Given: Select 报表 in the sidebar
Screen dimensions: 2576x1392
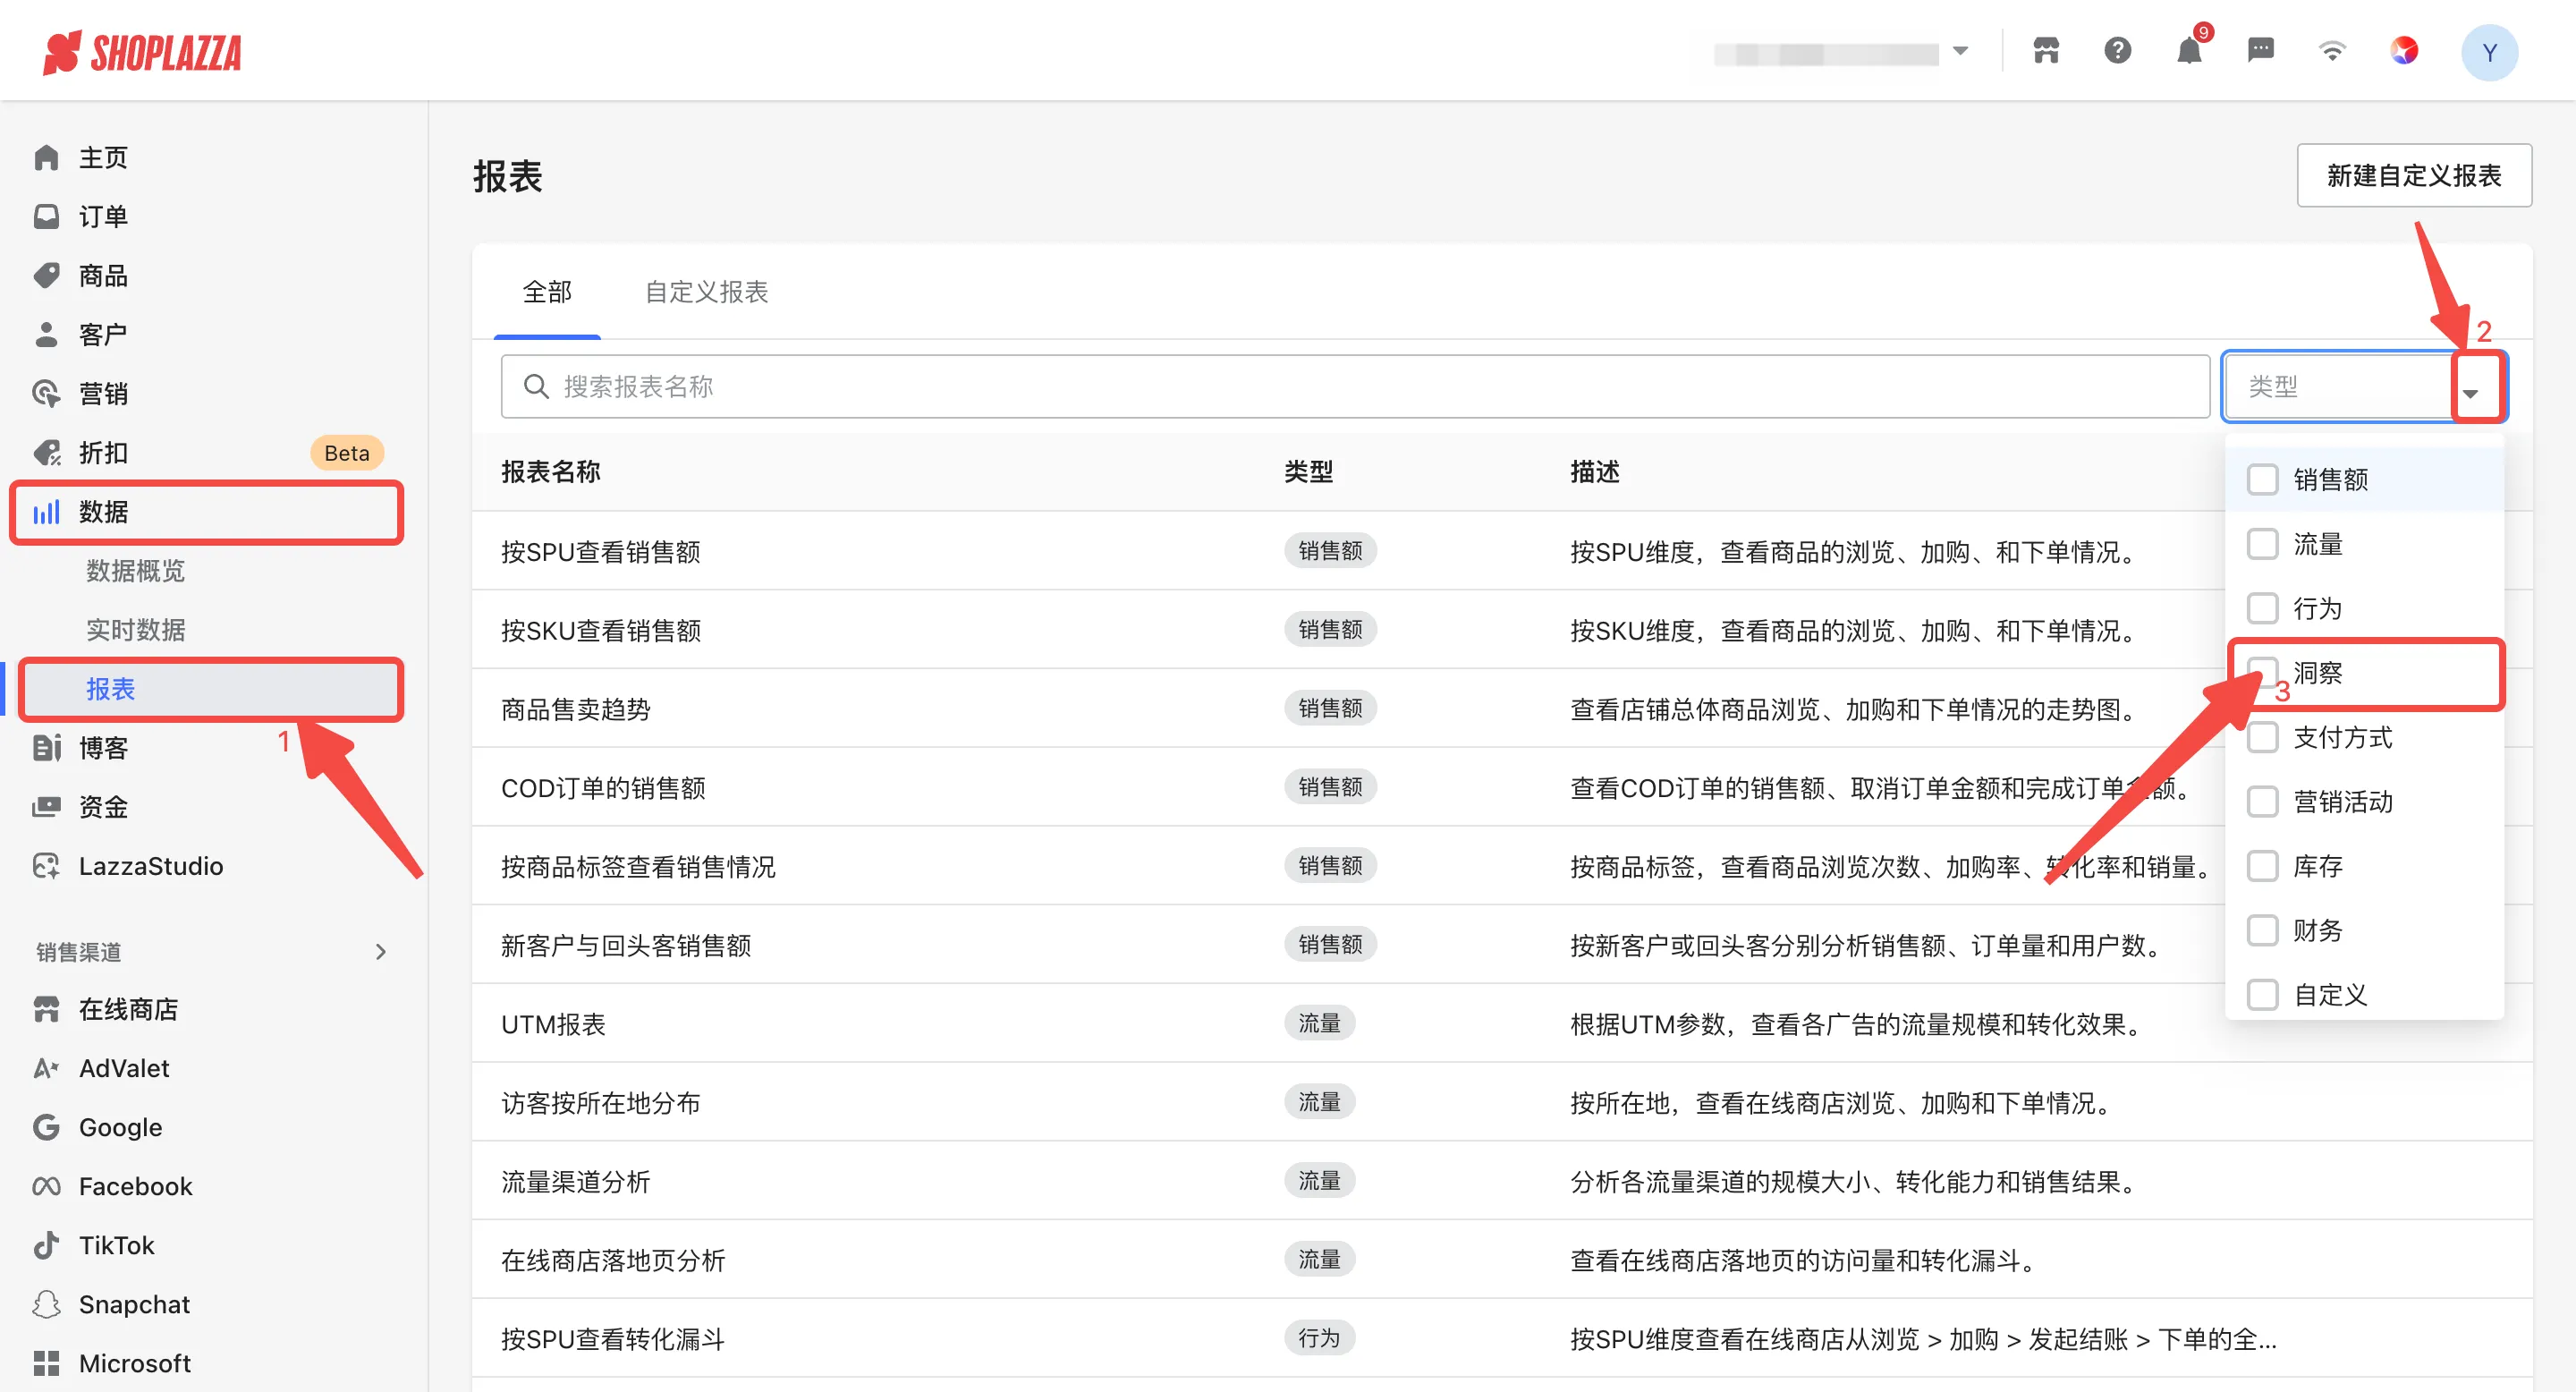Looking at the screenshot, I should click(x=210, y=689).
